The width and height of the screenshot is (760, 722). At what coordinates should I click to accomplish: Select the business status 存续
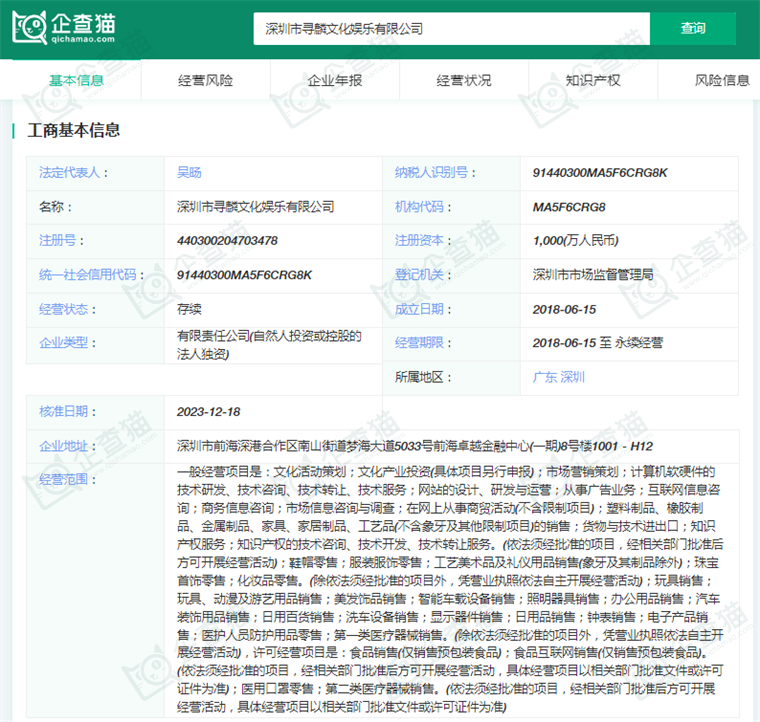point(189,309)
